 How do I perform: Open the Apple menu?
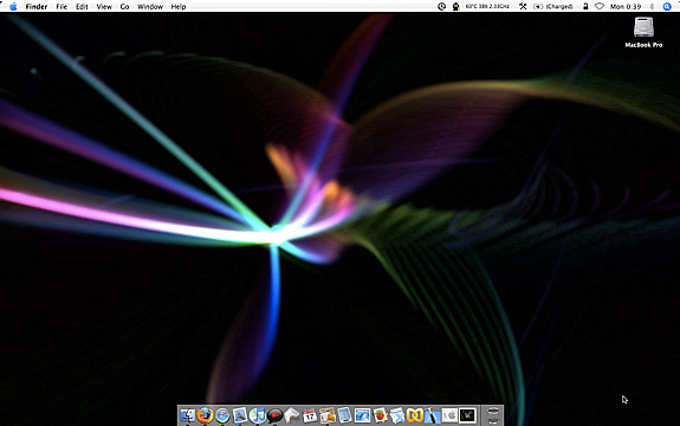pyautogui.click(x=13, y=7)
